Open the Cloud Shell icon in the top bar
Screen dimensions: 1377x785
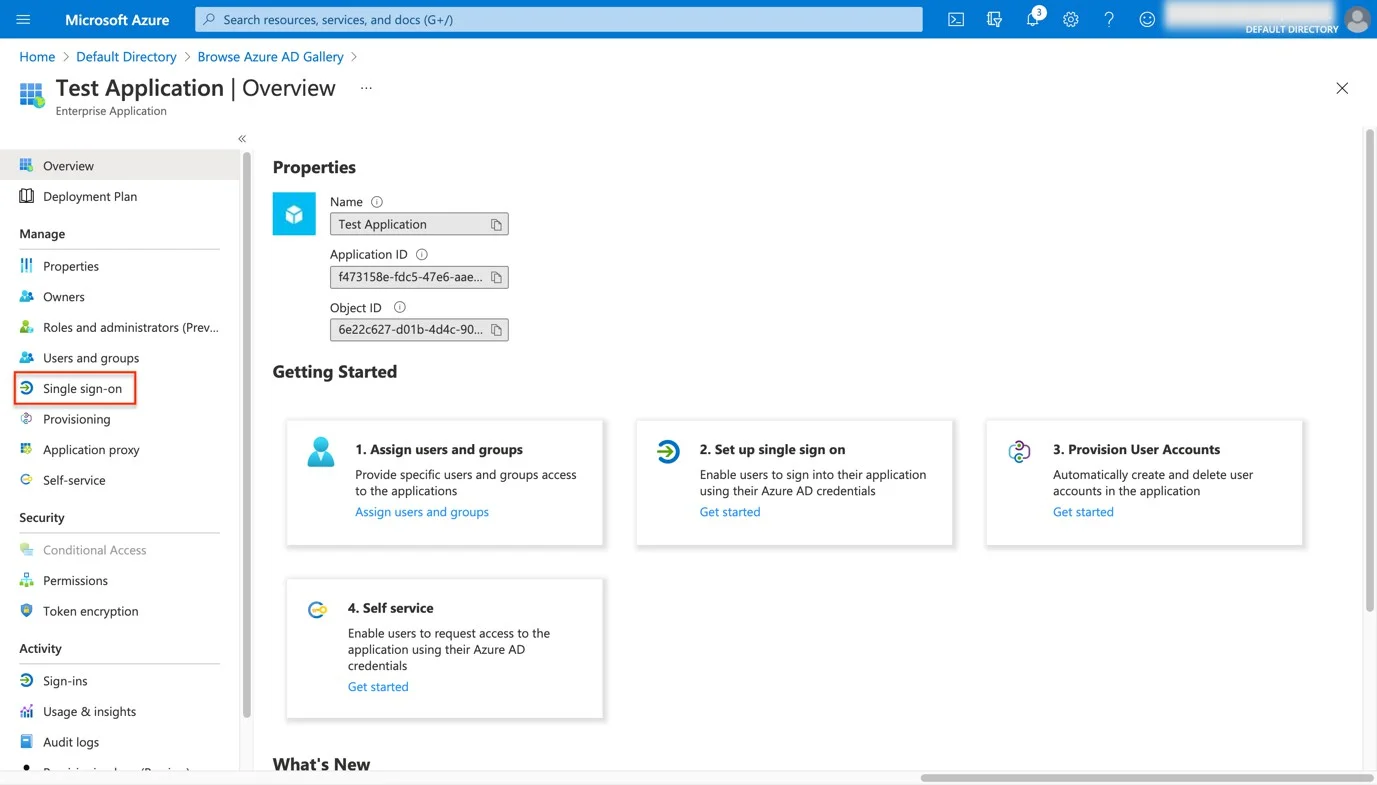956,19
